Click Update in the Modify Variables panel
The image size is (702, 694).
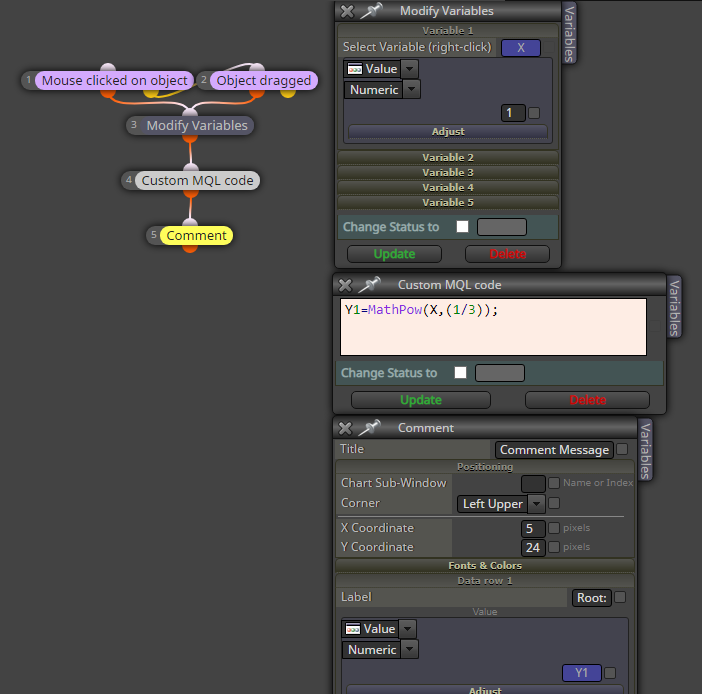click(x=394, y=254)
